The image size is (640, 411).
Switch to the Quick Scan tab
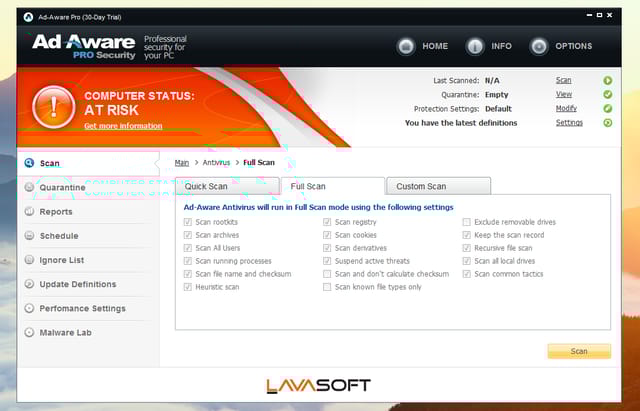click(227, 186)
